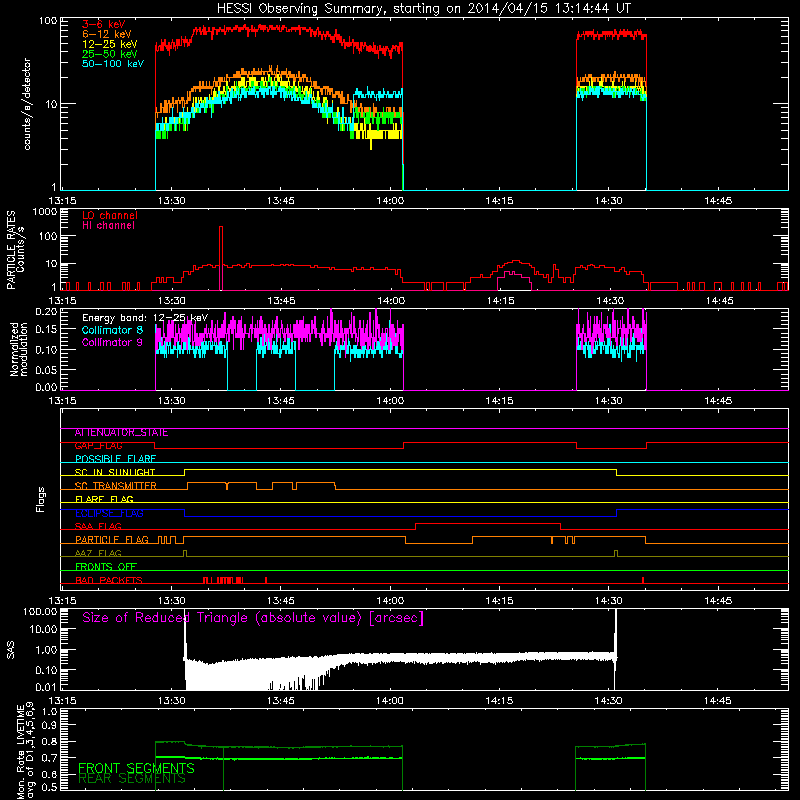Select the REAR SEGMENTS legend label
800x800 pixels.
132,779
